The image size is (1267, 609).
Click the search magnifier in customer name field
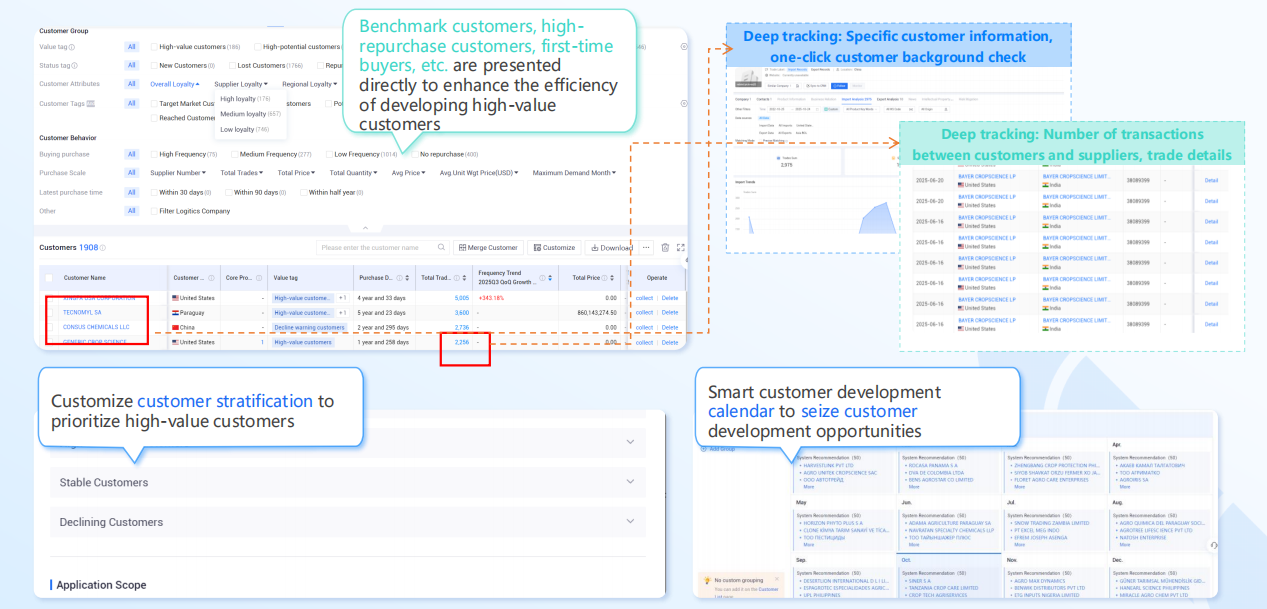click(442, 247)
